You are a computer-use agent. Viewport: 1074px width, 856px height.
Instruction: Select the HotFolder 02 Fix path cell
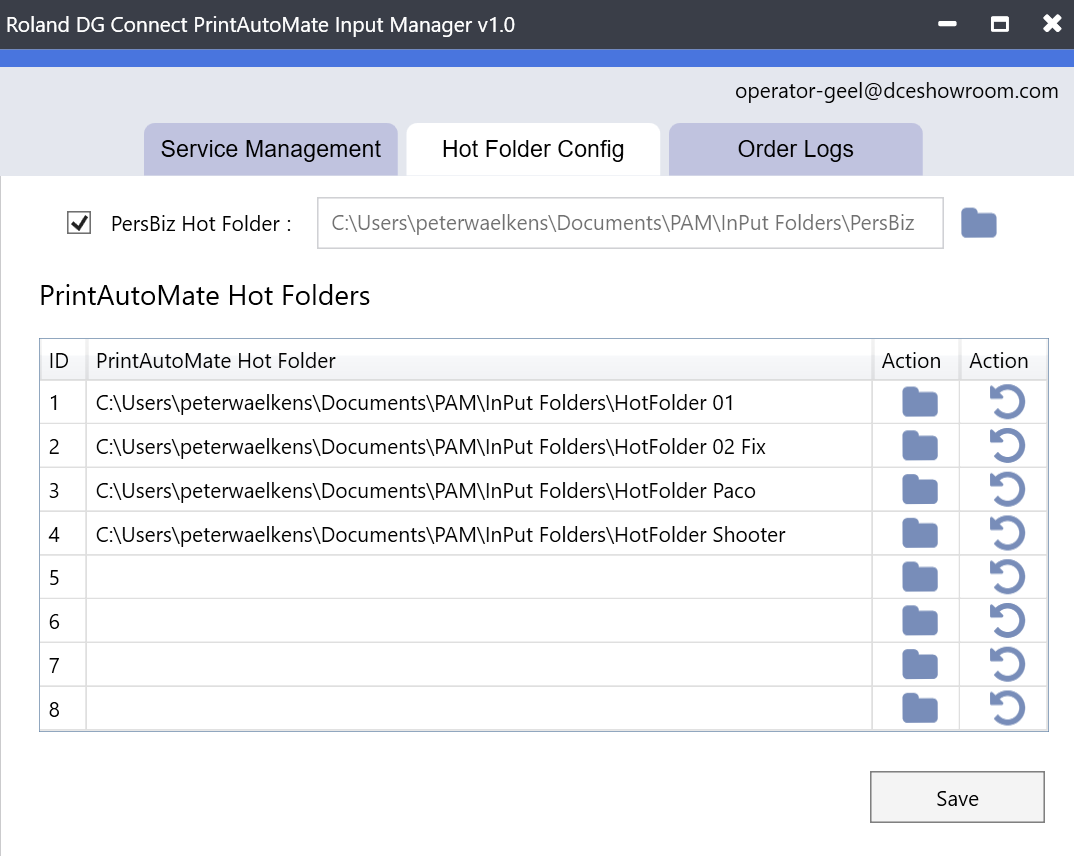coord(479,446)
